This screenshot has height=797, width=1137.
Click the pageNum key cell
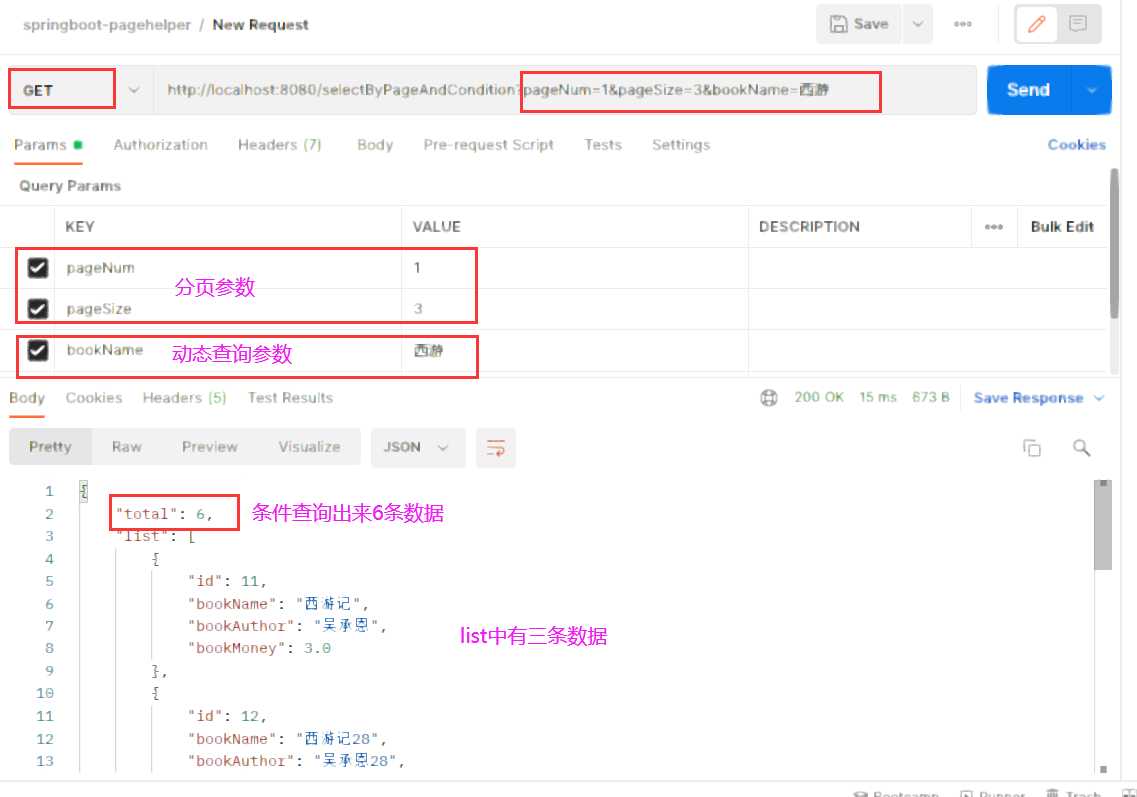228,268
